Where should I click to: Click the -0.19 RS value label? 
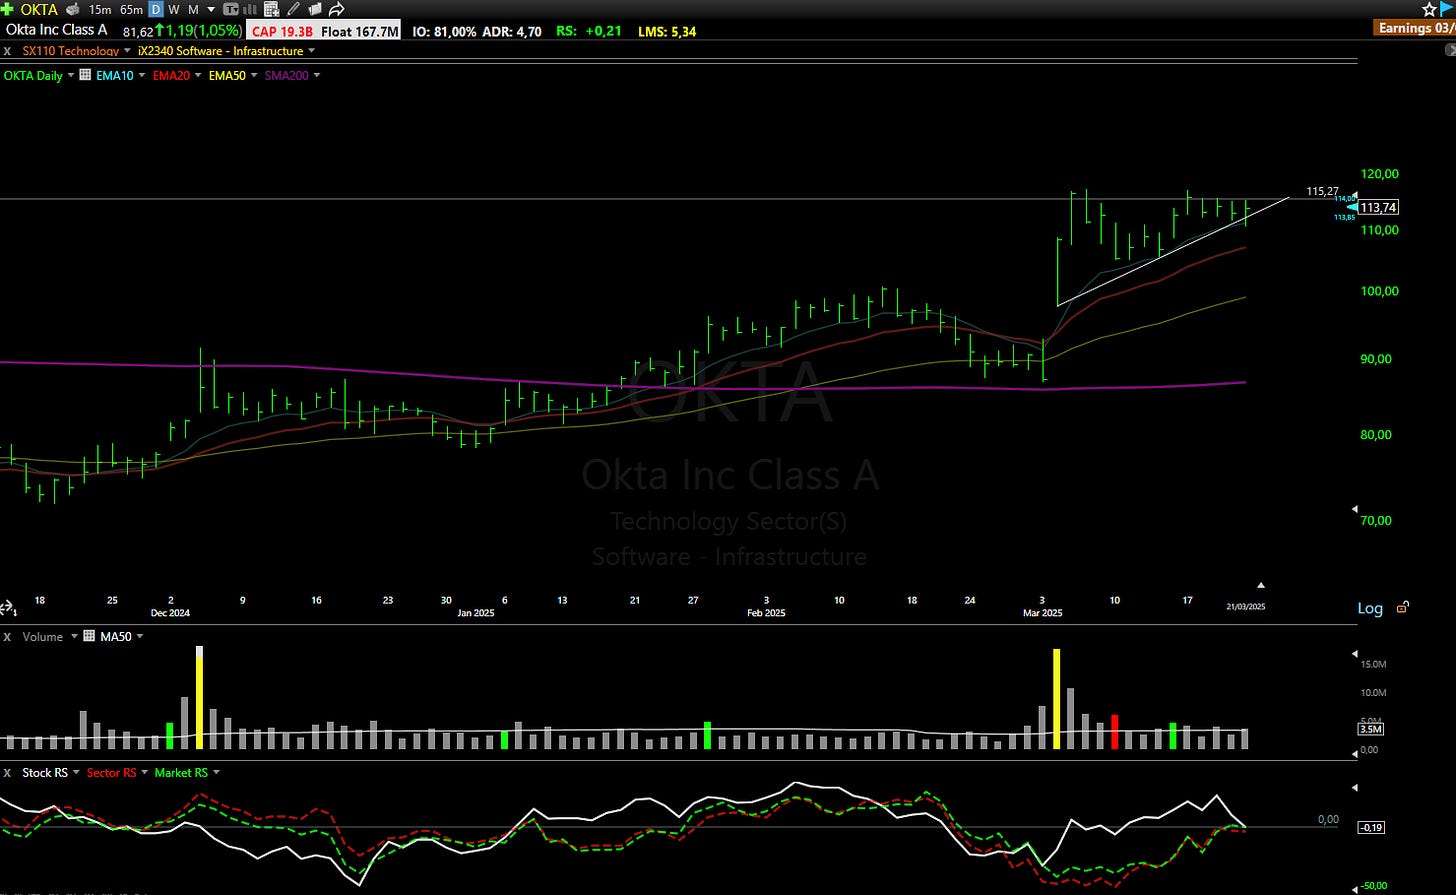(1371, 827)
